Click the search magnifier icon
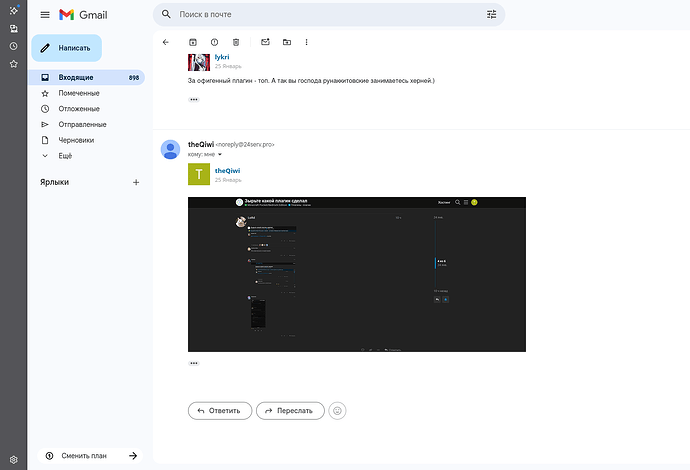Viewport: 690px width, 470px height. coord(166,15)
